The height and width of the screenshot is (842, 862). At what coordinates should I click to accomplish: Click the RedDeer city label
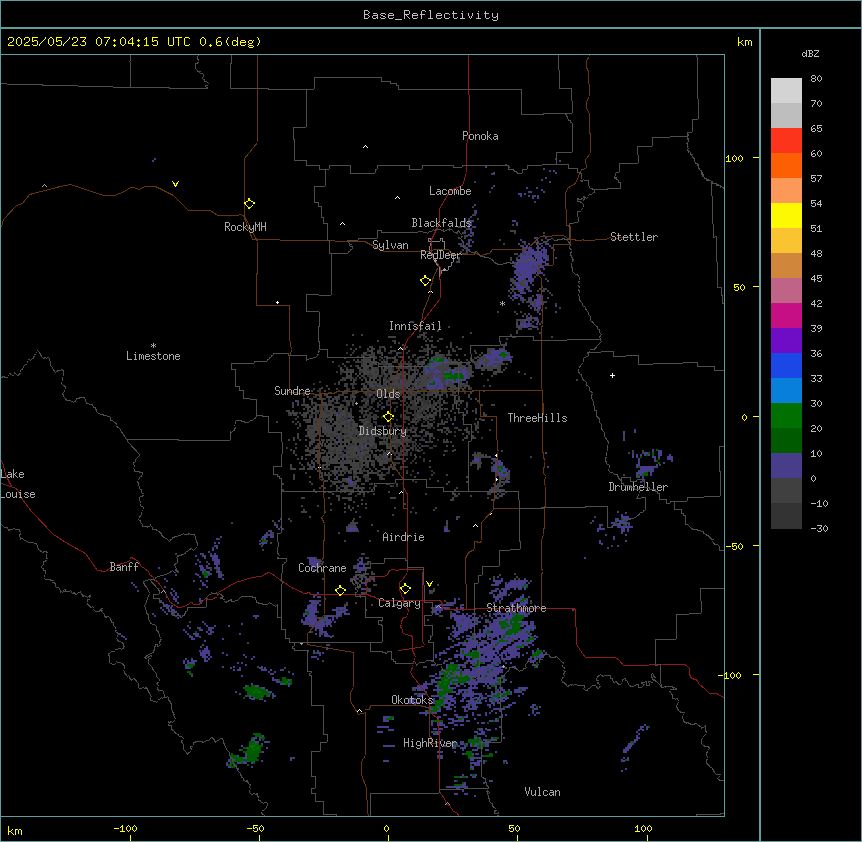440,255
